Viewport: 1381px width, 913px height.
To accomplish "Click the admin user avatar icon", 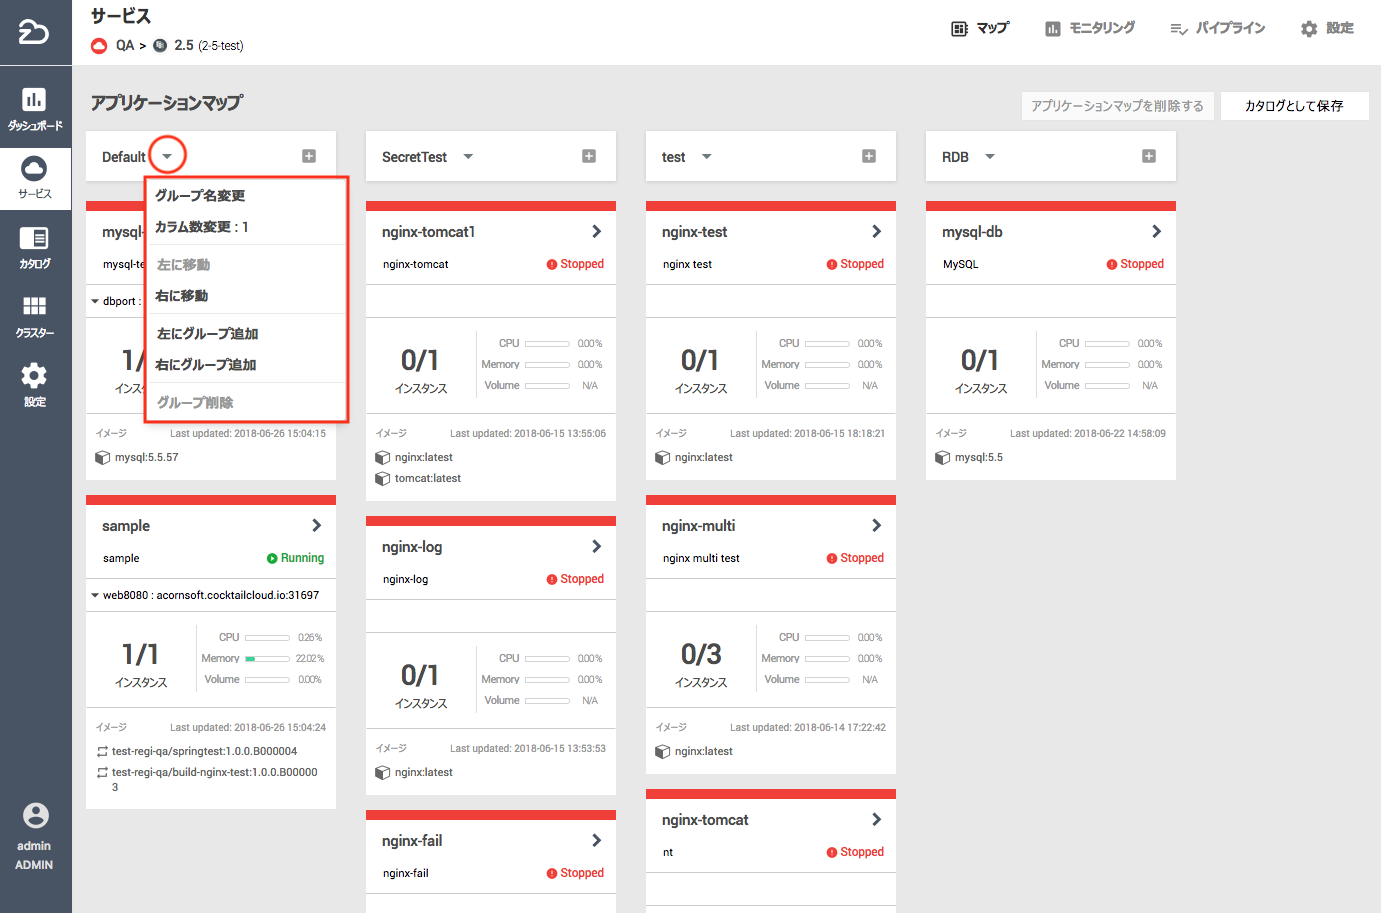I will 35,816.
